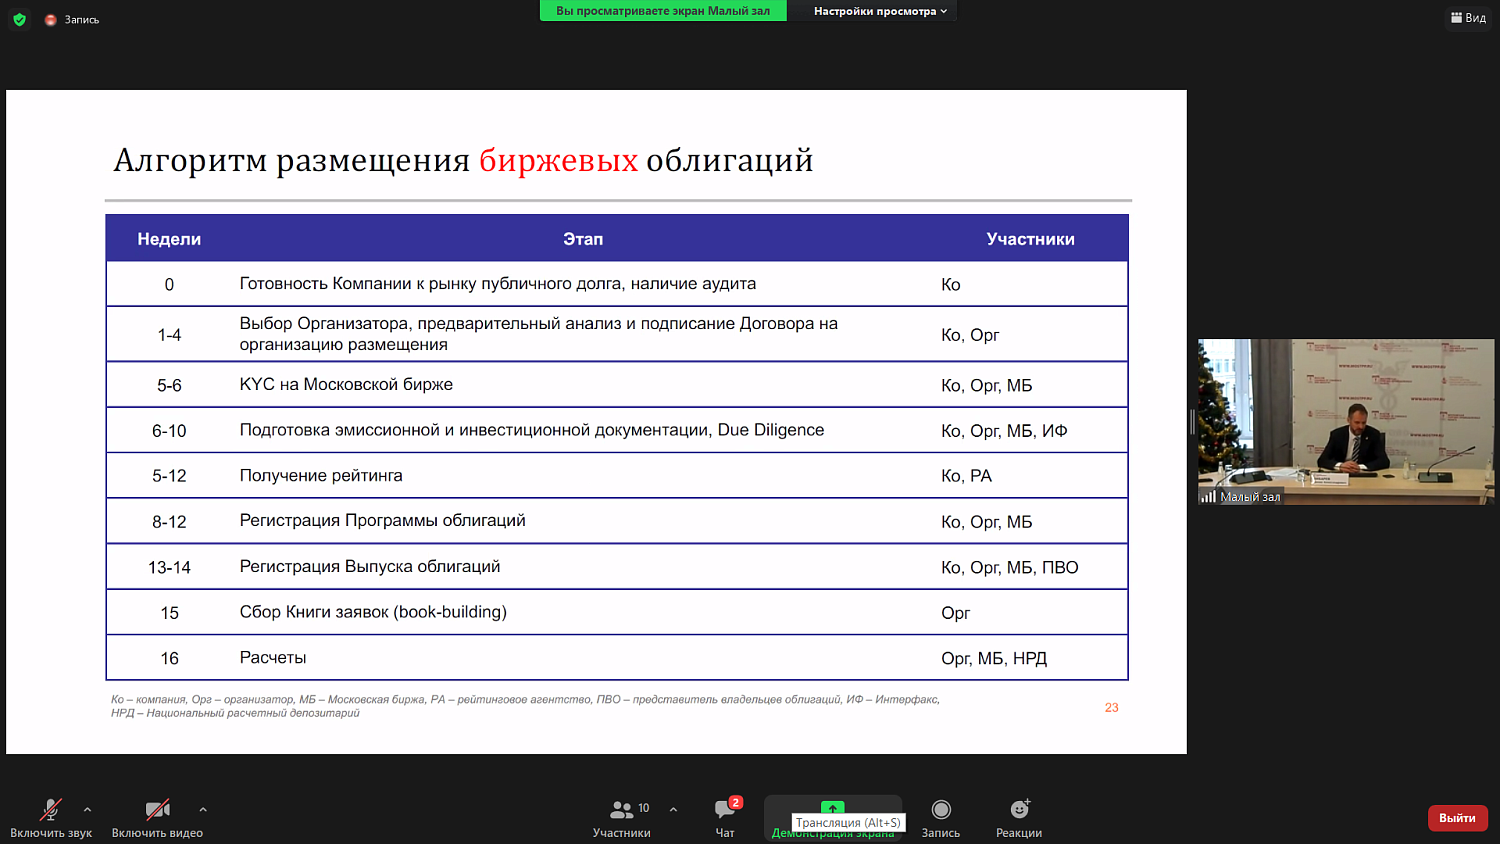The image size is (1500, 844).
Task: Click the Недели column header
Action: click(169, 239)
